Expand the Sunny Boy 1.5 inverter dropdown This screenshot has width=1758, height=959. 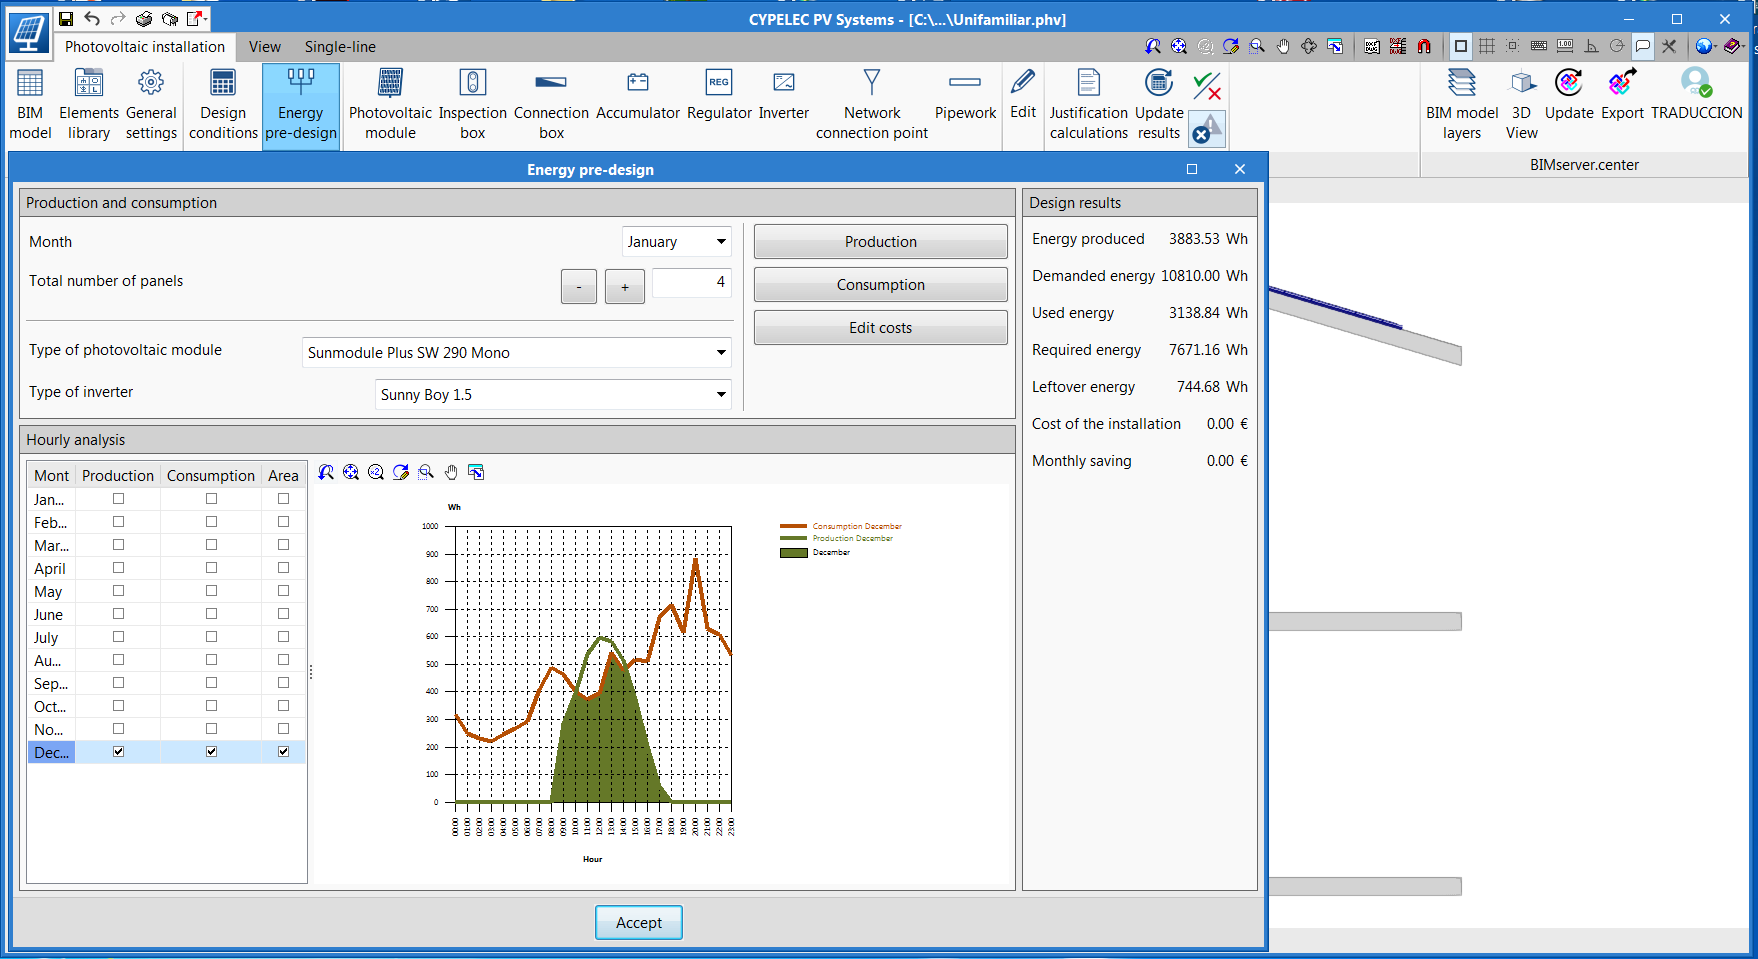click(719, 394)
